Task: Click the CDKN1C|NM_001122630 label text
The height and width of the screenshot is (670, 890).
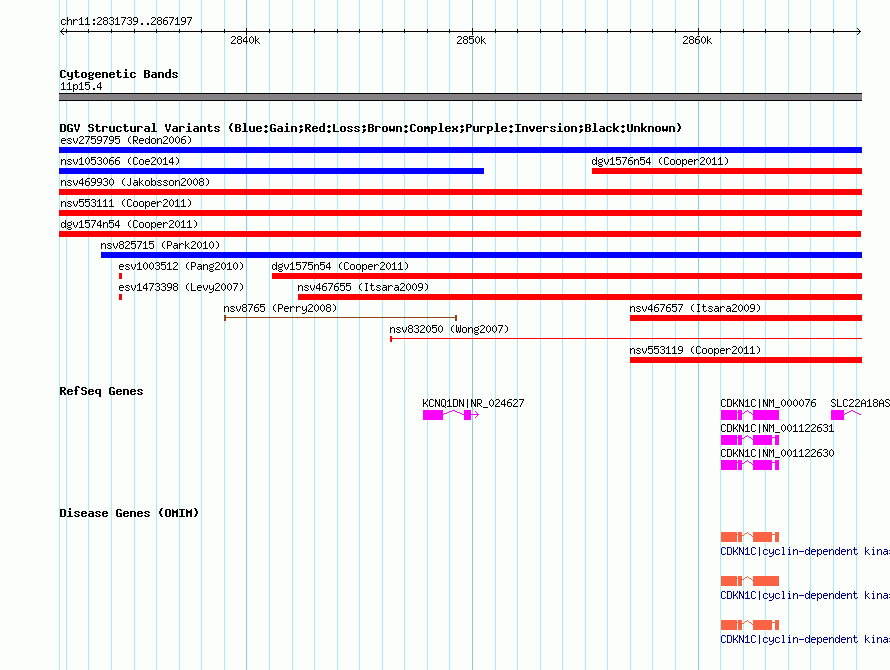Action: (777, 453)
